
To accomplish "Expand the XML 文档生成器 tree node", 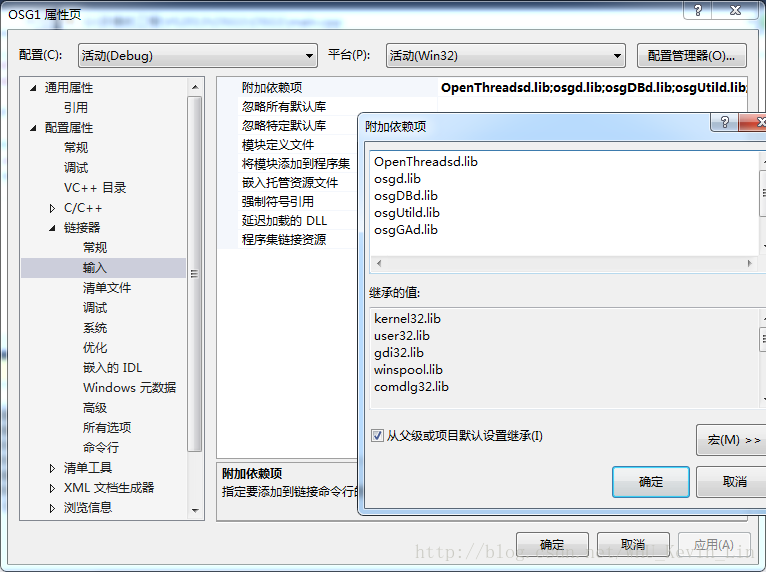I will [x=52, y=488].
